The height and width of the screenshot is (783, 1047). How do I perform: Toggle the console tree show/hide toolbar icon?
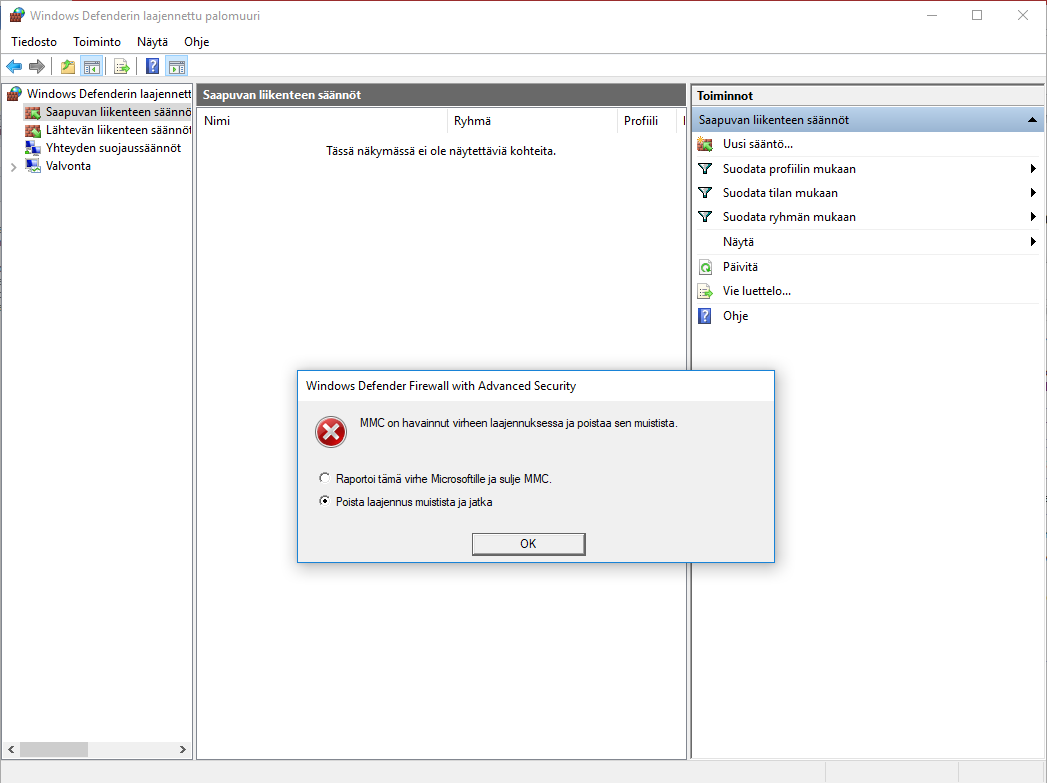click(x=91, y=66)
